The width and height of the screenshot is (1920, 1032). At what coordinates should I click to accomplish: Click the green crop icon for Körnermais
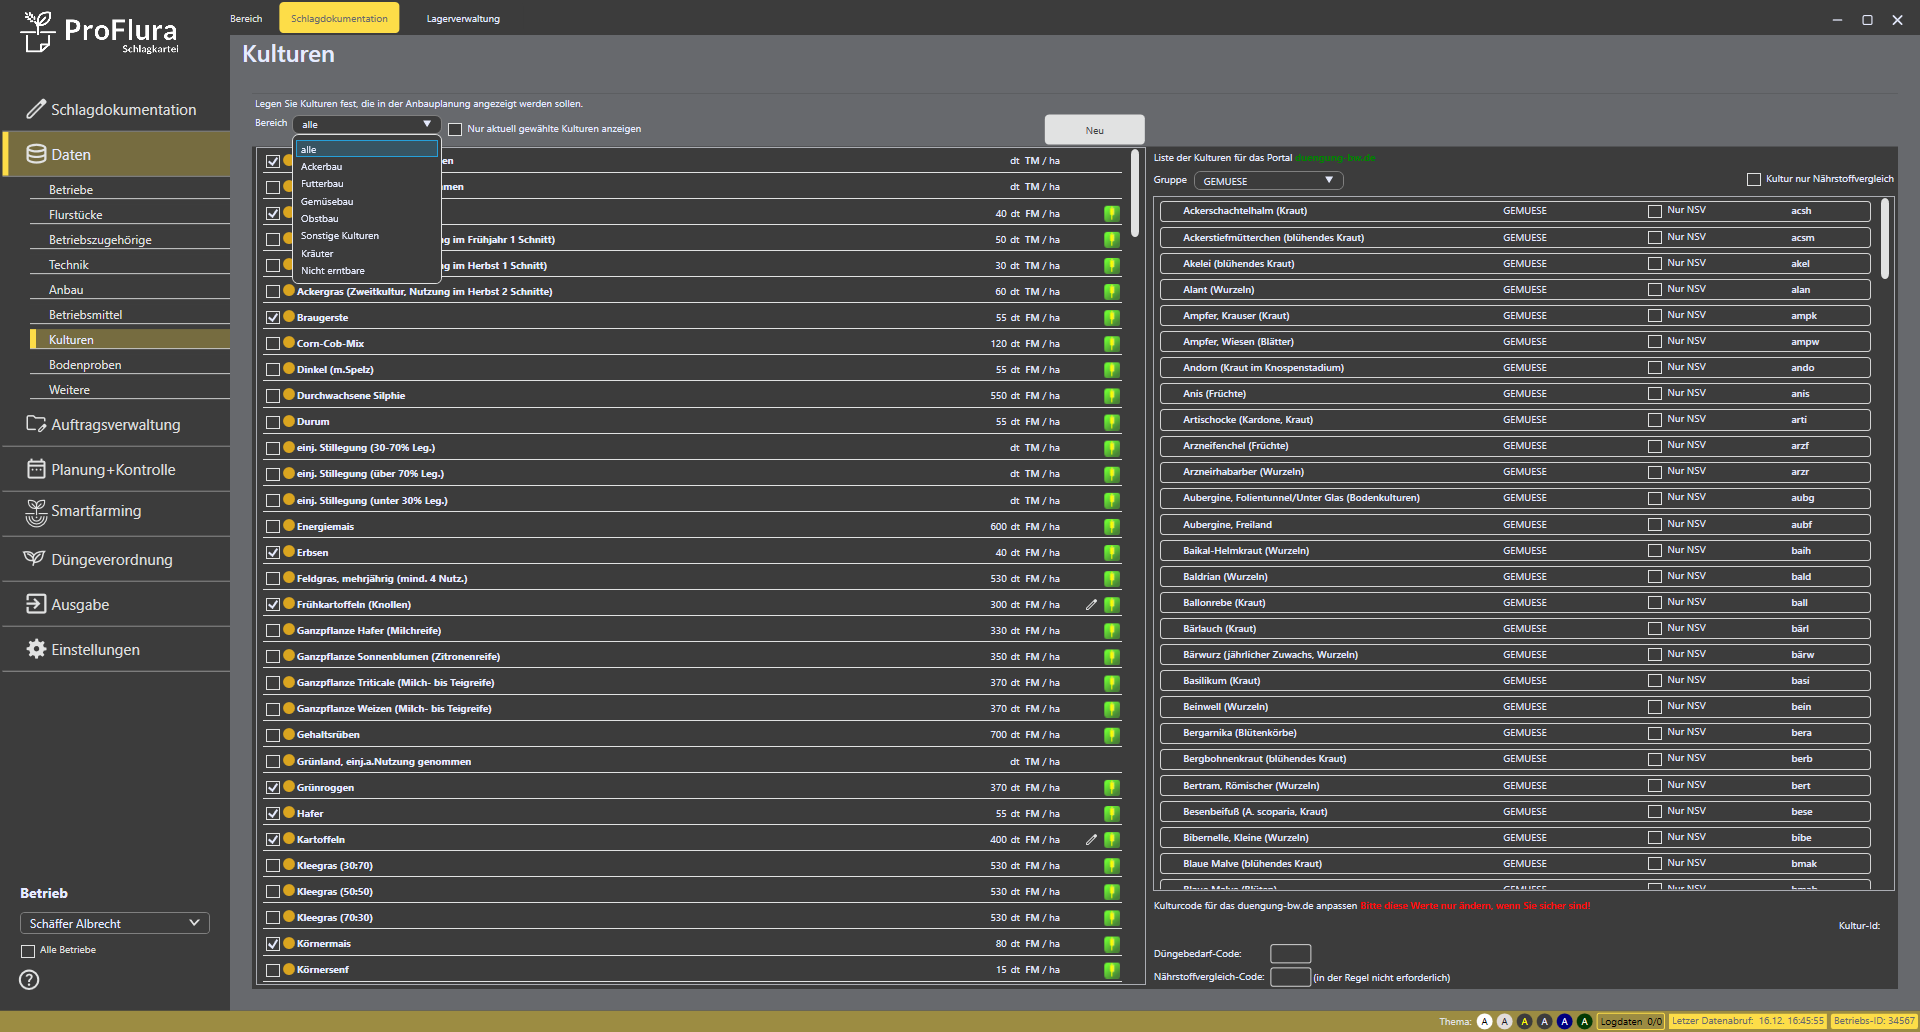1111,944
